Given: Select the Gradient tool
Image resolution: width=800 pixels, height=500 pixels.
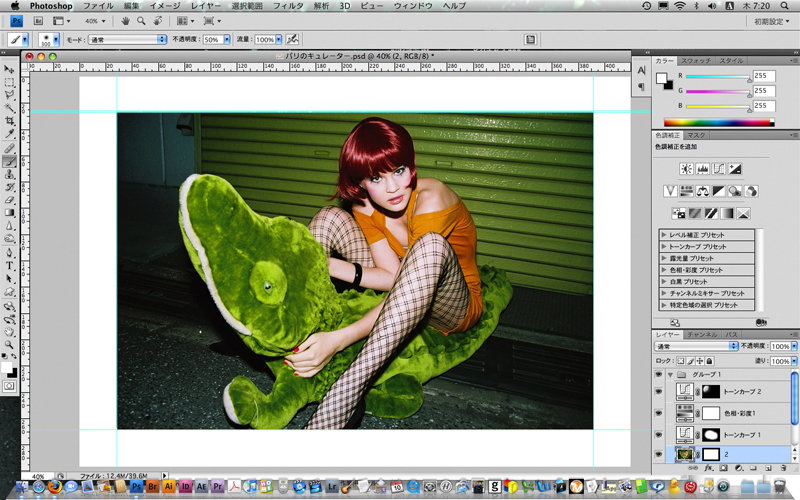Looking at the screenshot, I should click(9, 213).
